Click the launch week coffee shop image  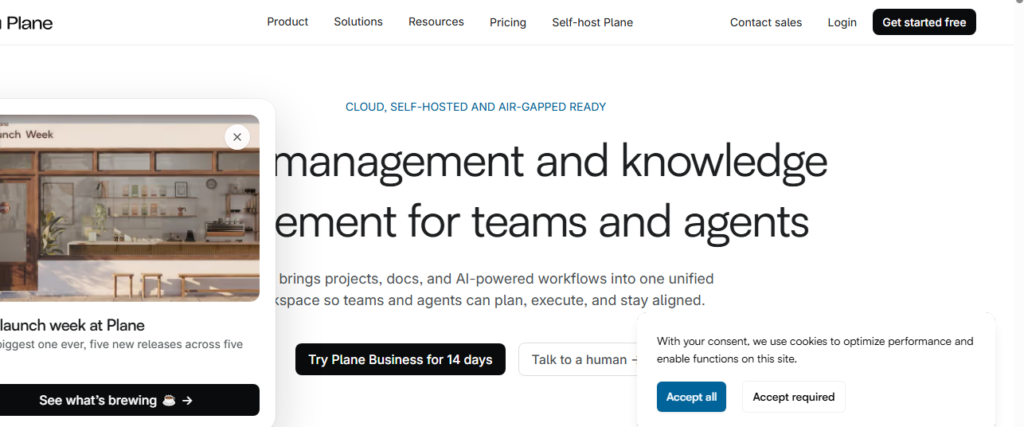pos(129,208)
